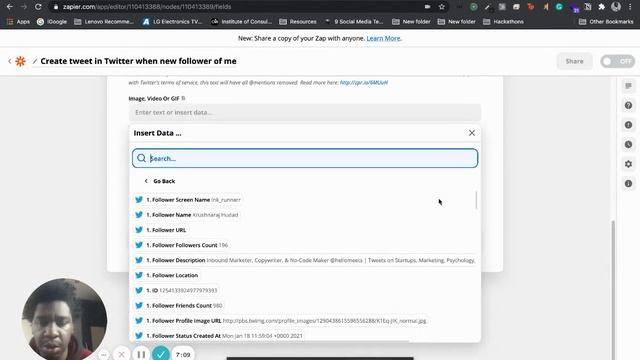Click Twitter icon beside Follower Location
640x360 pixels.
click(139, 275)
